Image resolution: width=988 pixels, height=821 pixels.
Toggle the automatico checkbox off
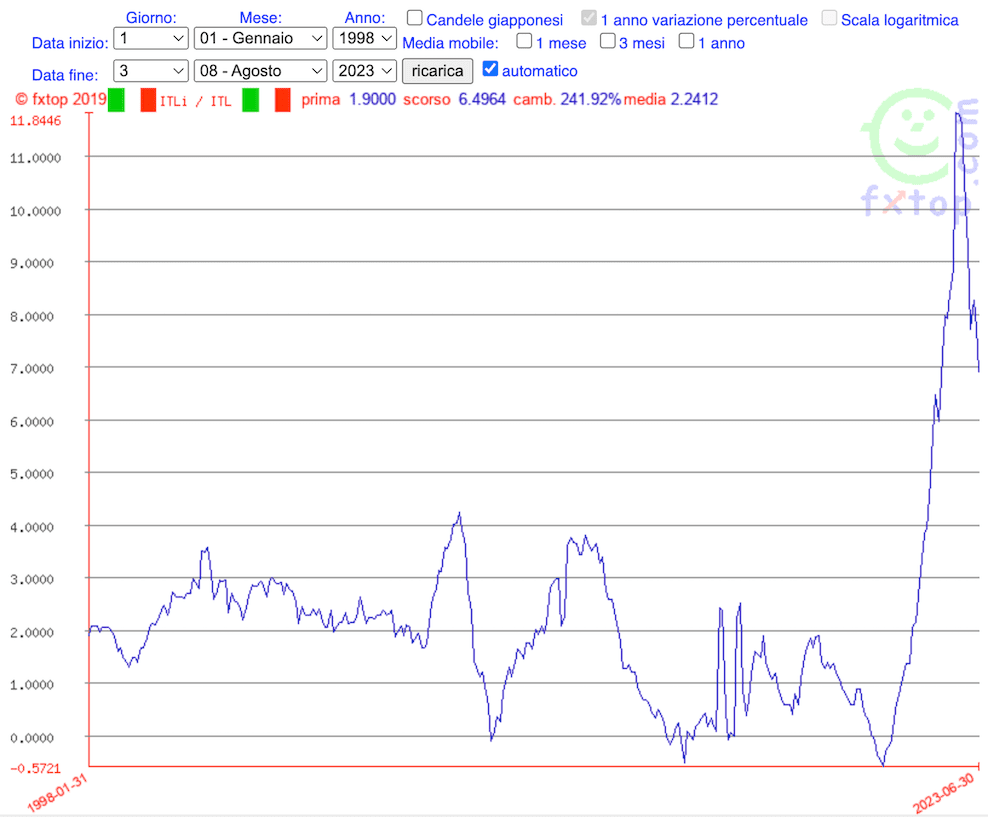pos(490,69)
